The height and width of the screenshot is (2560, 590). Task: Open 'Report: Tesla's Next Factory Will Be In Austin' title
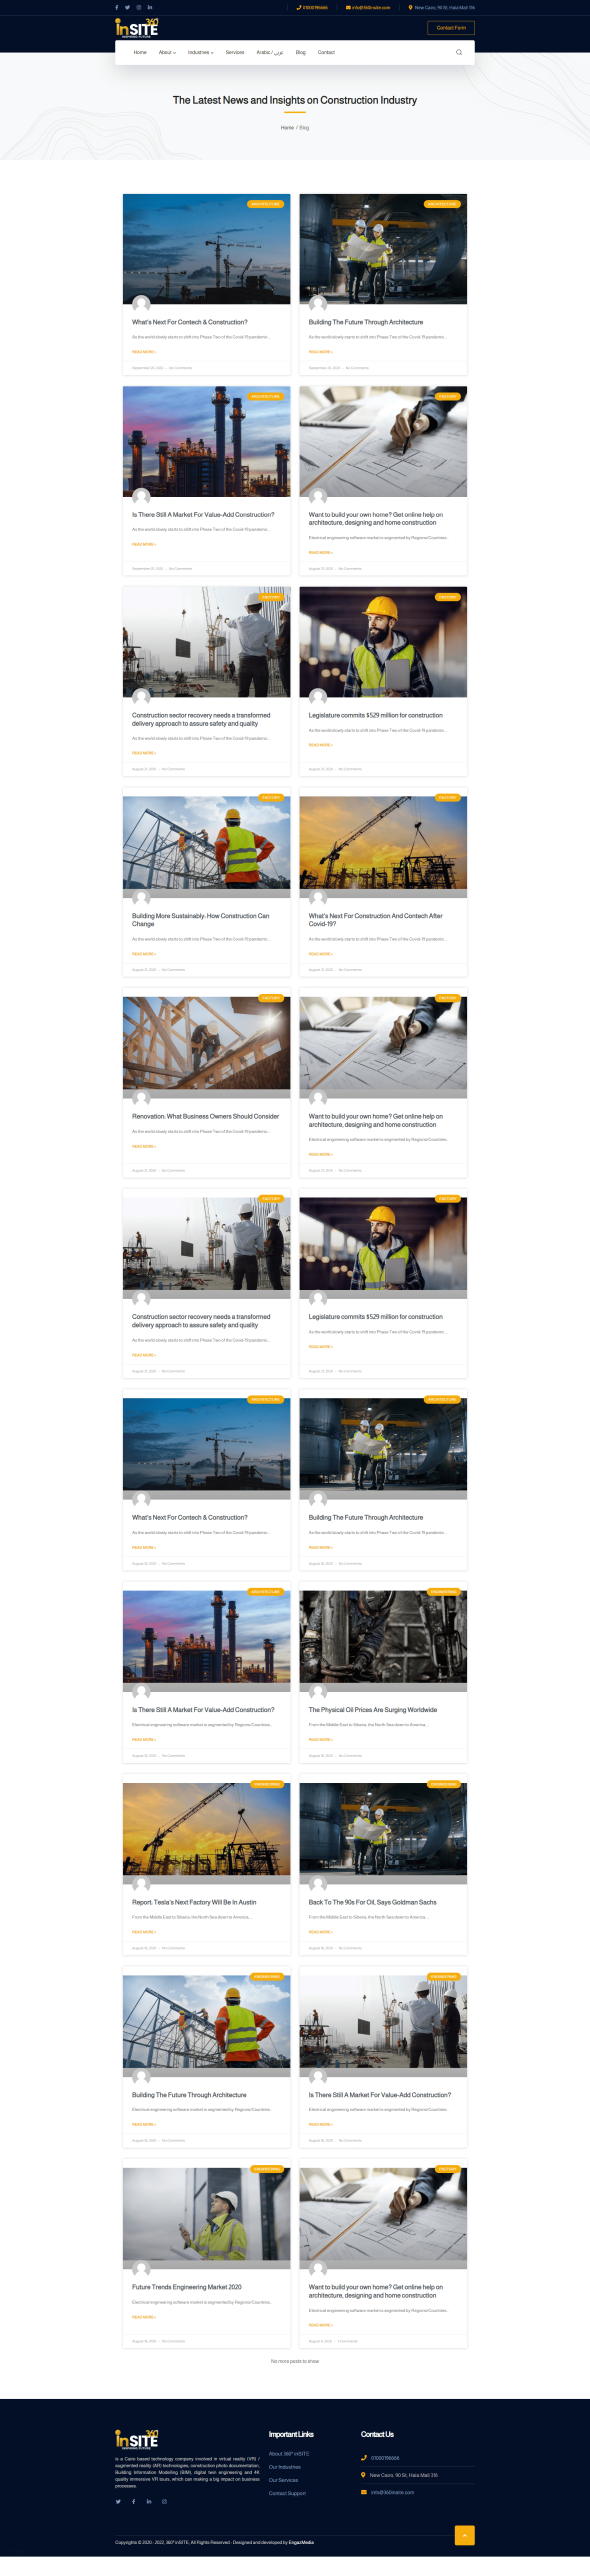(x=194, y=1902)
